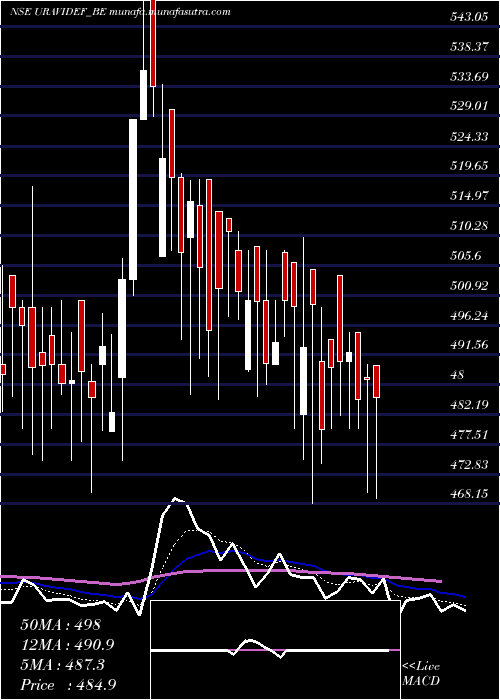Click the NSE URAVIDEF_BE chart title
Image resolution: width=500 pixels, height=700 pixels.
pos(58,12)
